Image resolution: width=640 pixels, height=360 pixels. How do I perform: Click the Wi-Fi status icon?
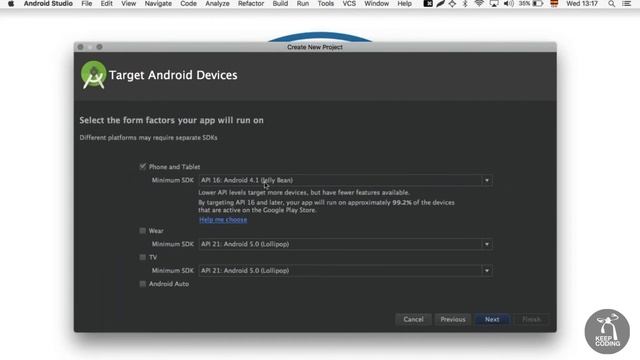point(479,4)
